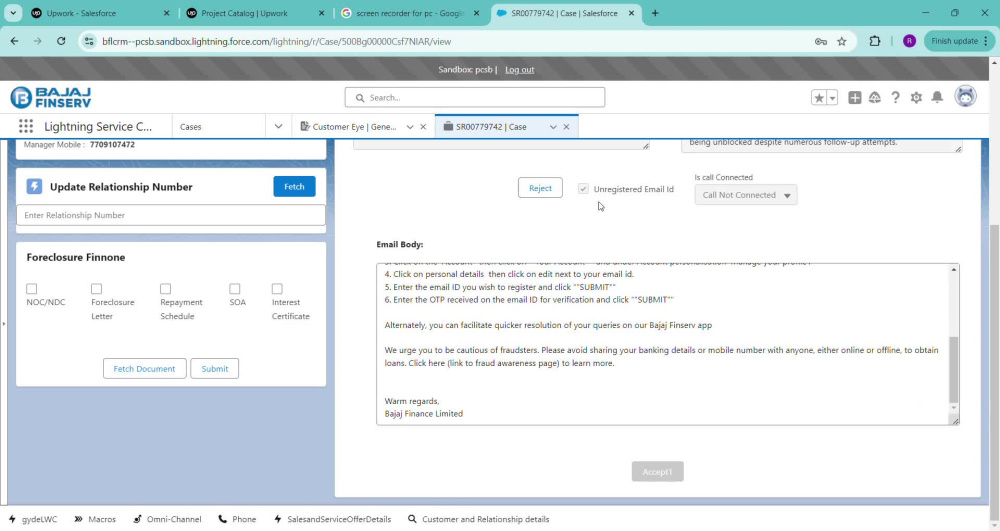Click the search magnifier icon
Screen dimensions: 1000x531
pos(360,98)
